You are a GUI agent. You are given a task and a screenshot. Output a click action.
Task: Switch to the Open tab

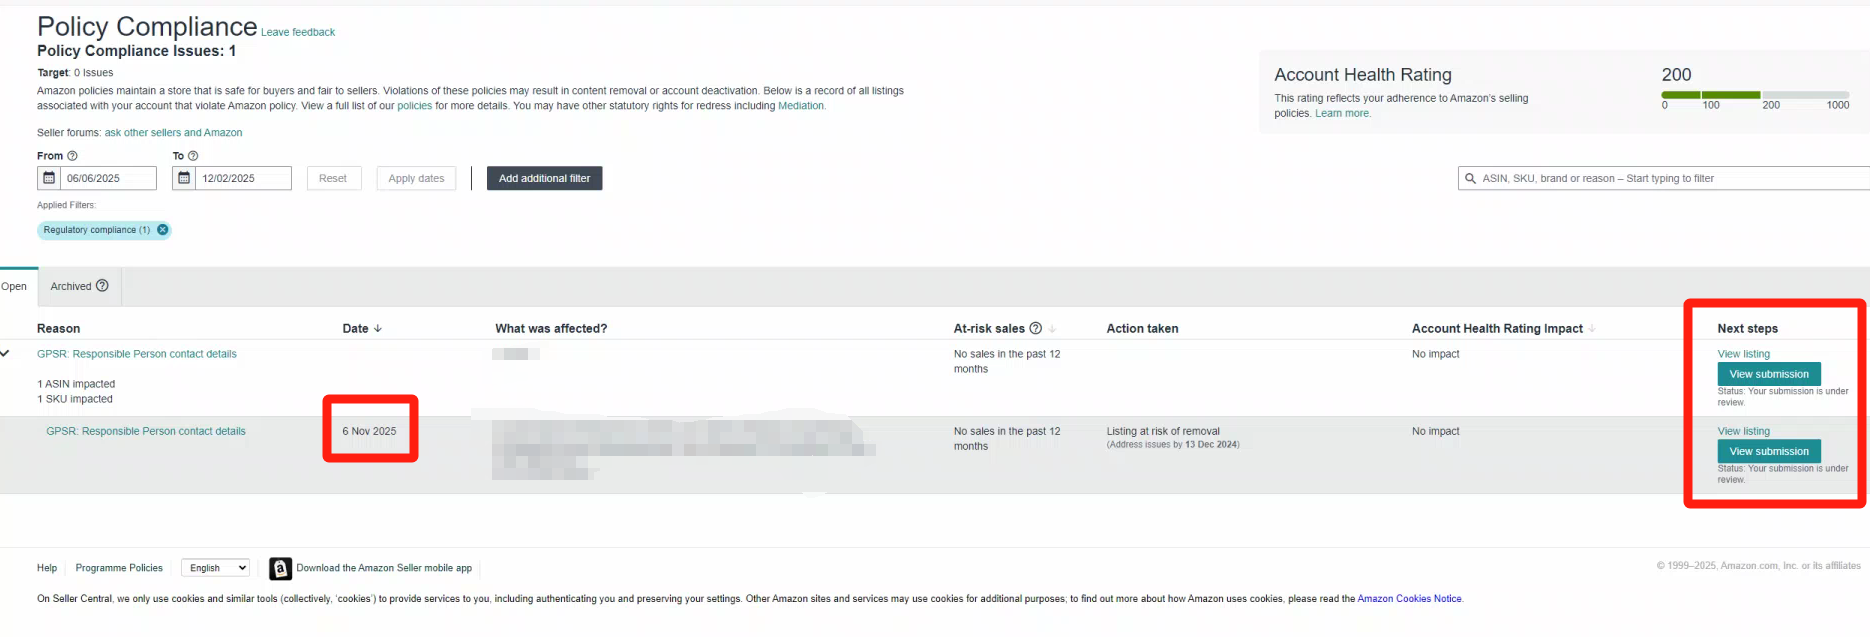click(x=14, y=286)
